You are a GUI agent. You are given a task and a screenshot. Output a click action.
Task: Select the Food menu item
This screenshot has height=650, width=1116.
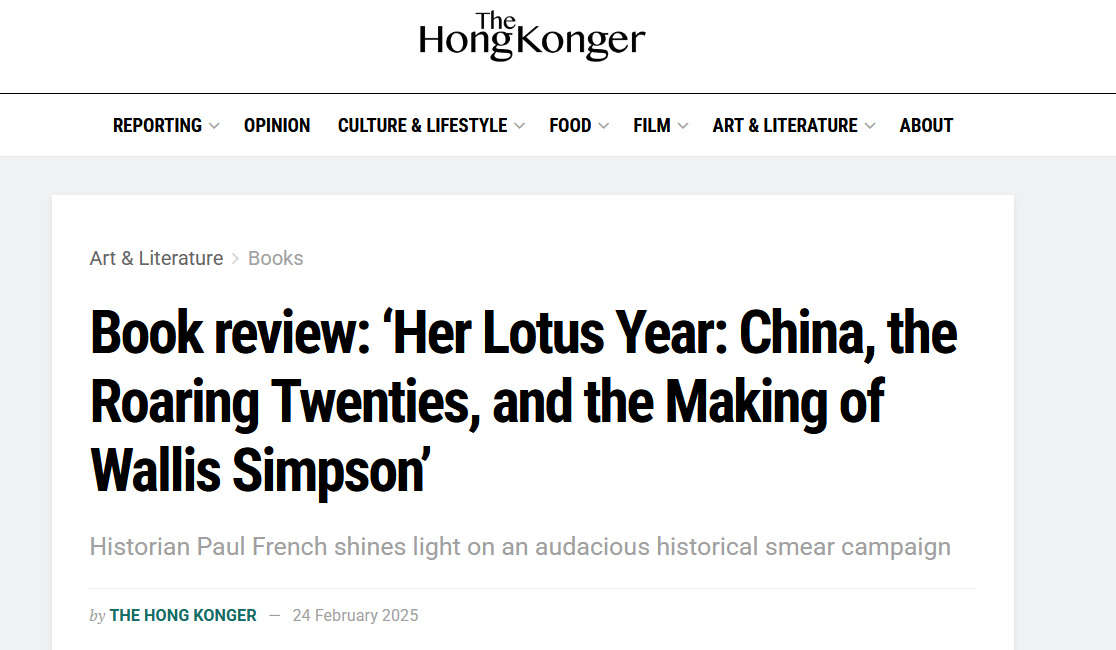coord(570,125)
